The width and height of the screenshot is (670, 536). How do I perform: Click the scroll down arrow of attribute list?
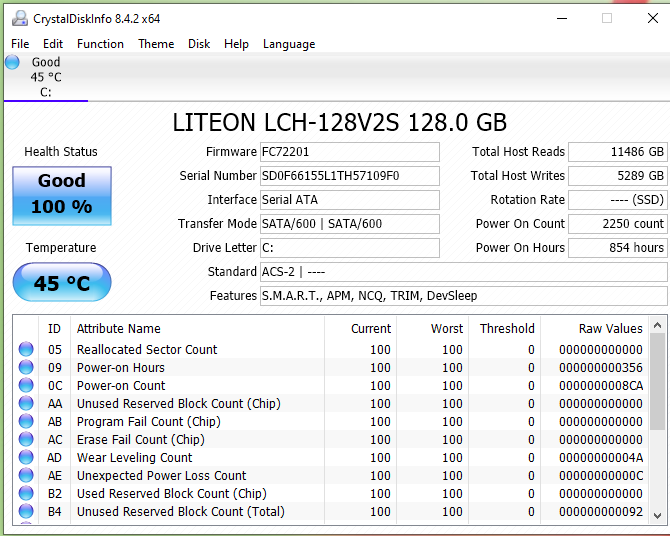[x=658, y=515]
